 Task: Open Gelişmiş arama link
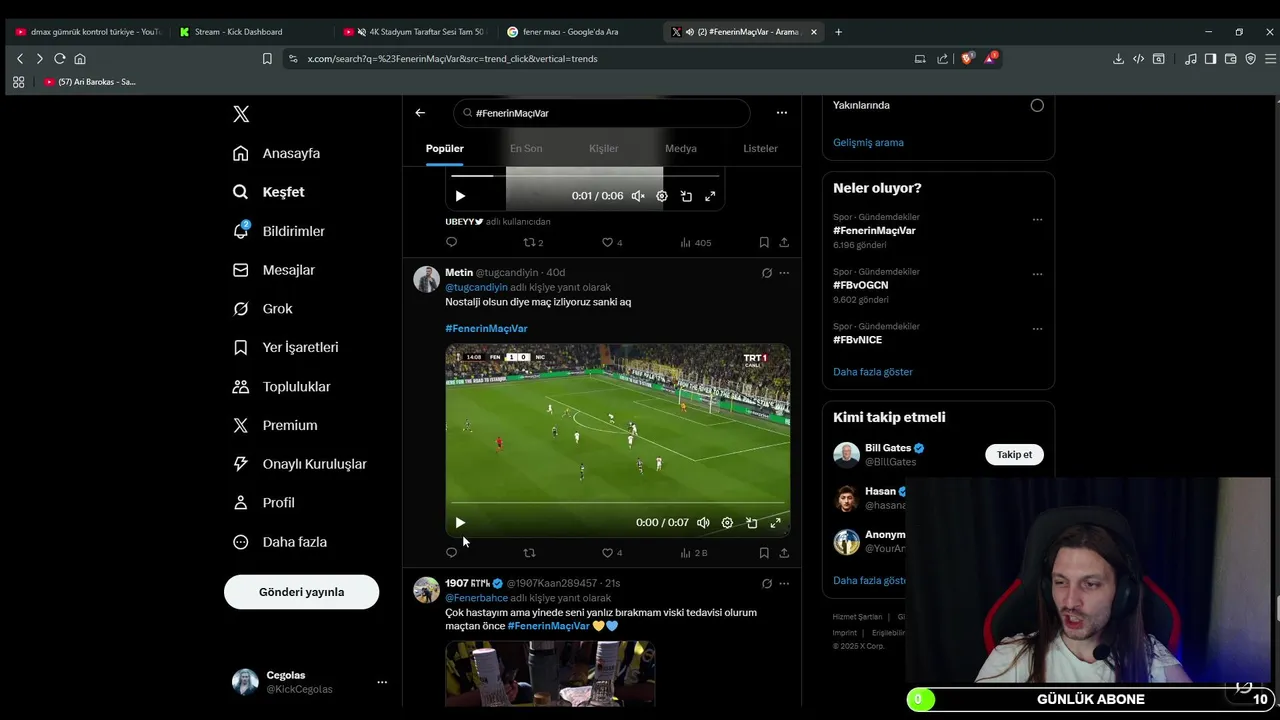pyautogui.click(x=868, y=142)
